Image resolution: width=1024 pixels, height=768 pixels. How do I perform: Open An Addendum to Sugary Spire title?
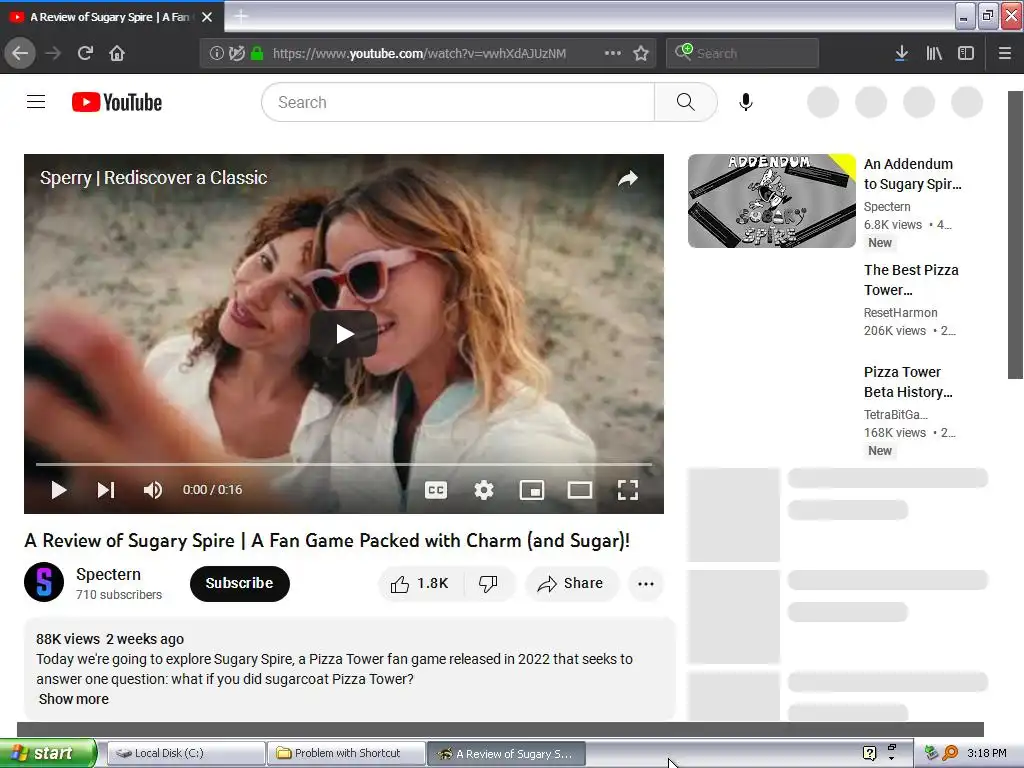click(913, 174)
